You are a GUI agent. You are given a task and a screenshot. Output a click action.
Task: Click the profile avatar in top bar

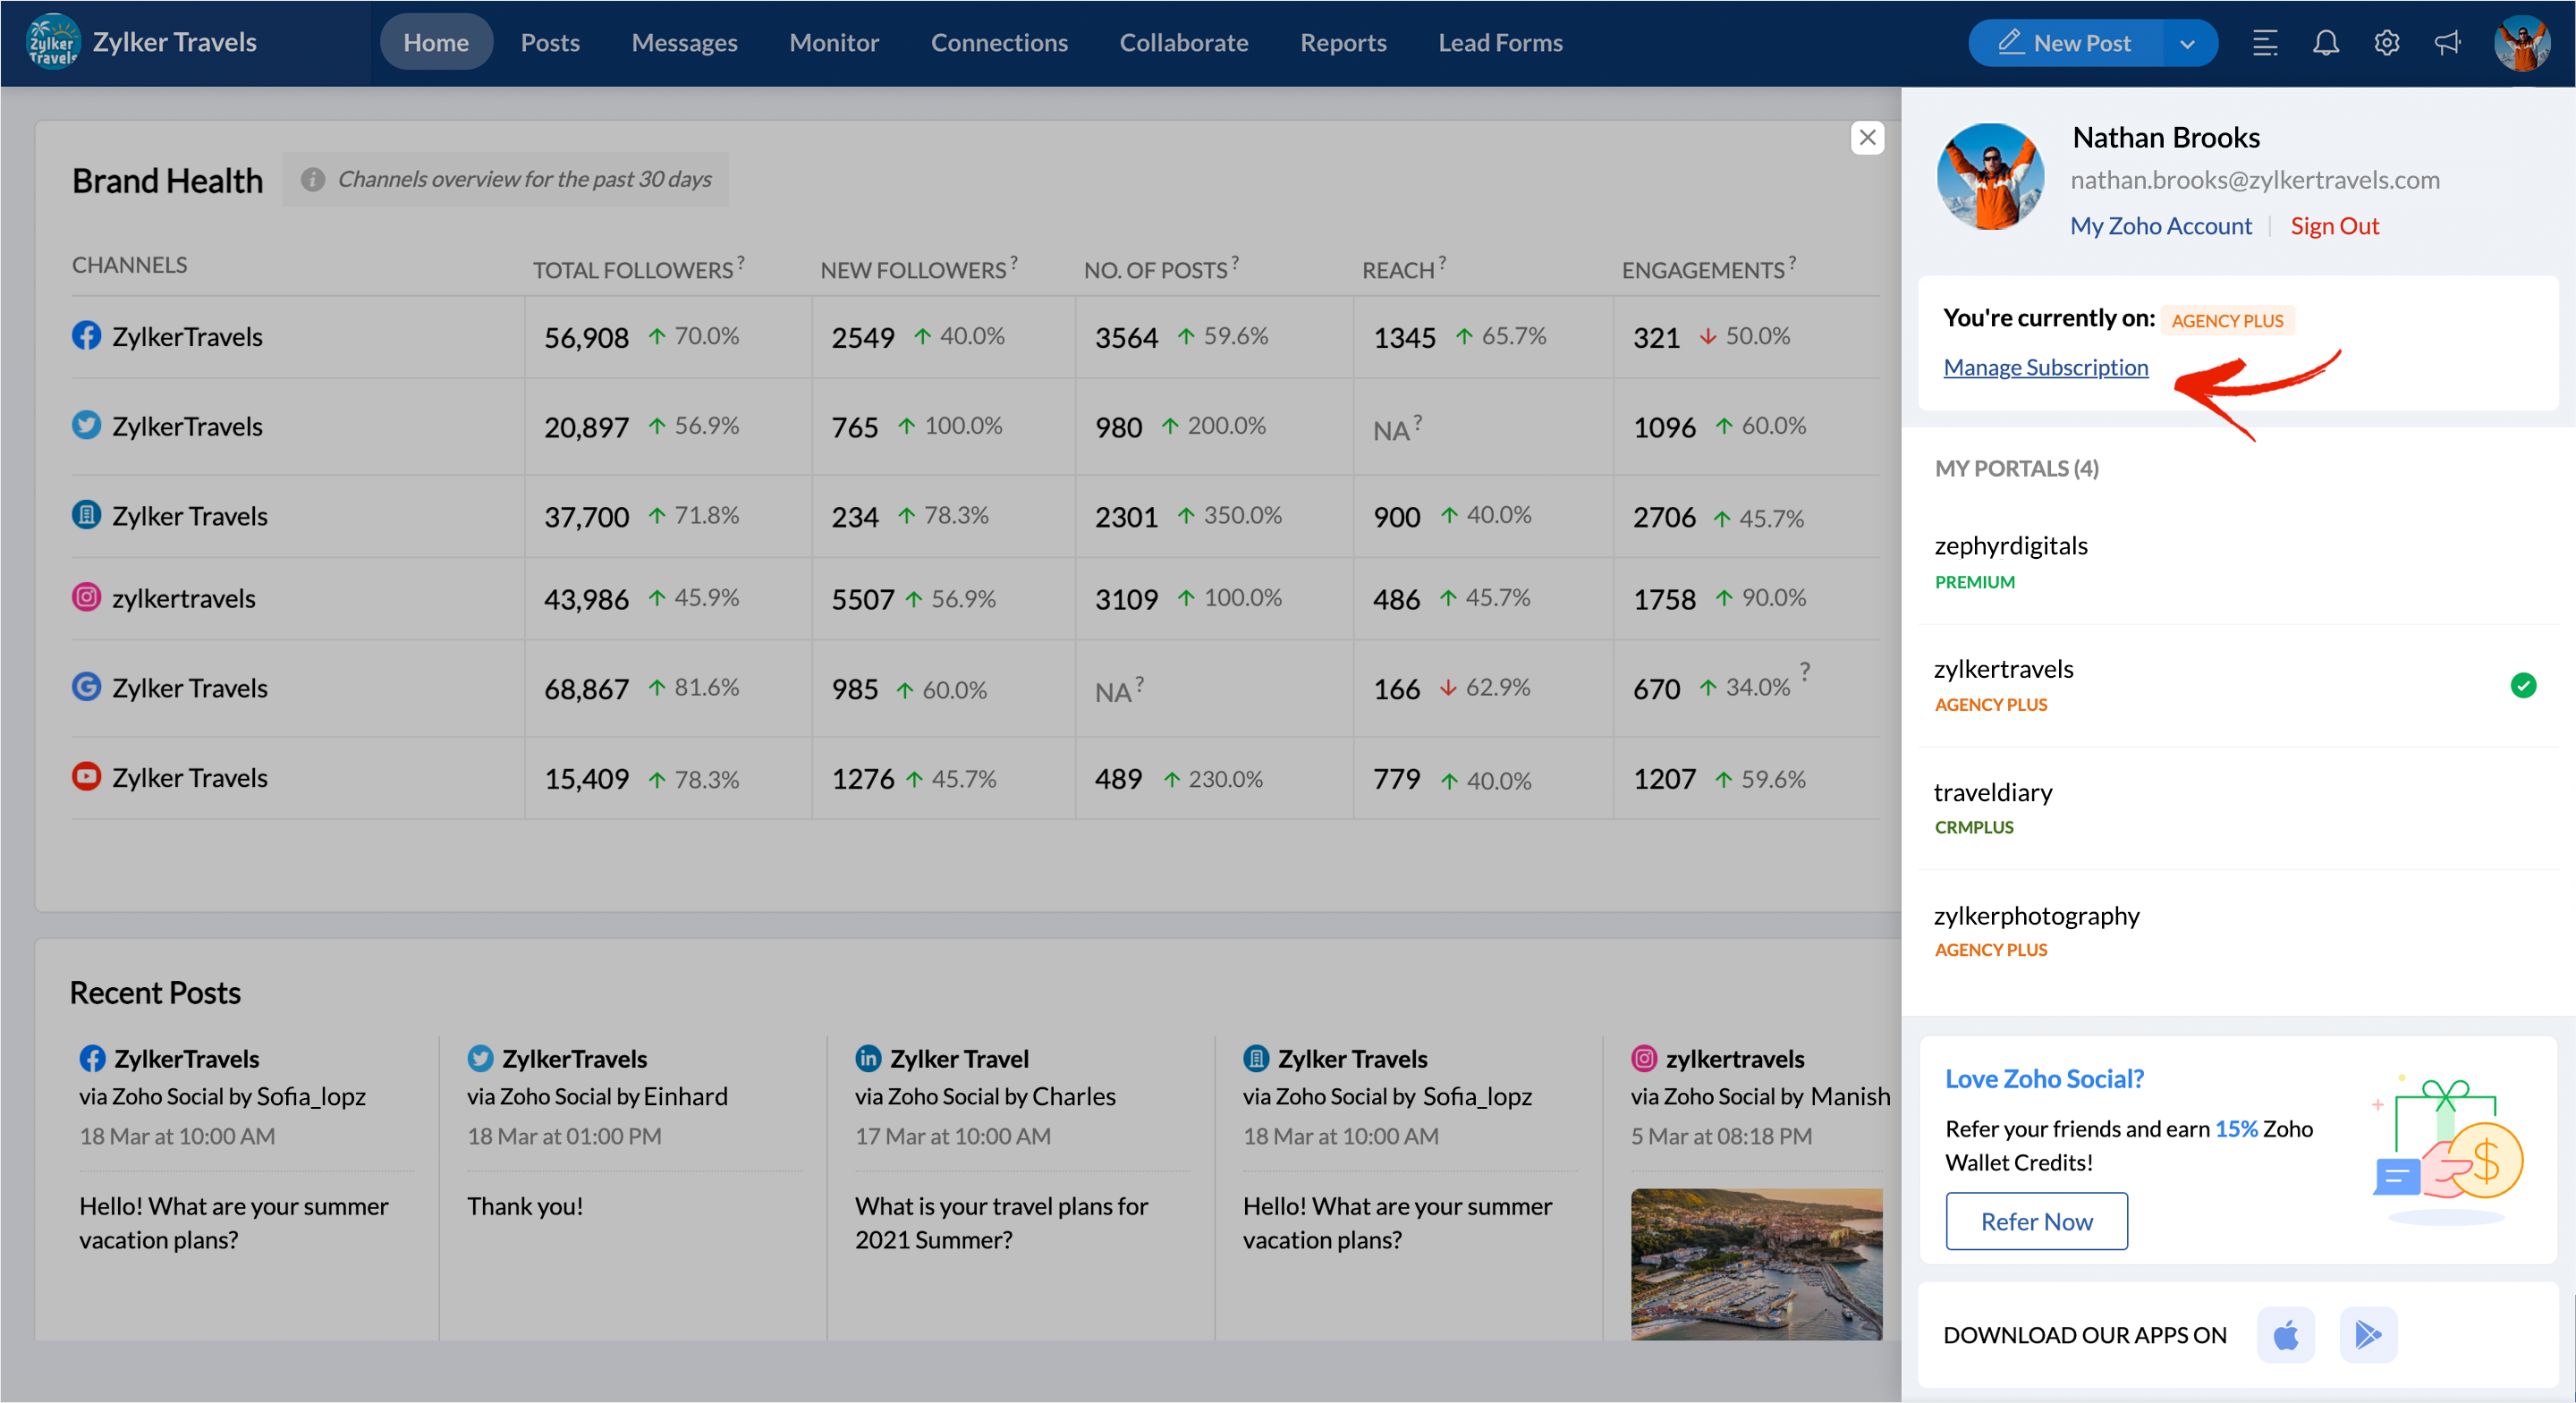(x=2521, y=43)
